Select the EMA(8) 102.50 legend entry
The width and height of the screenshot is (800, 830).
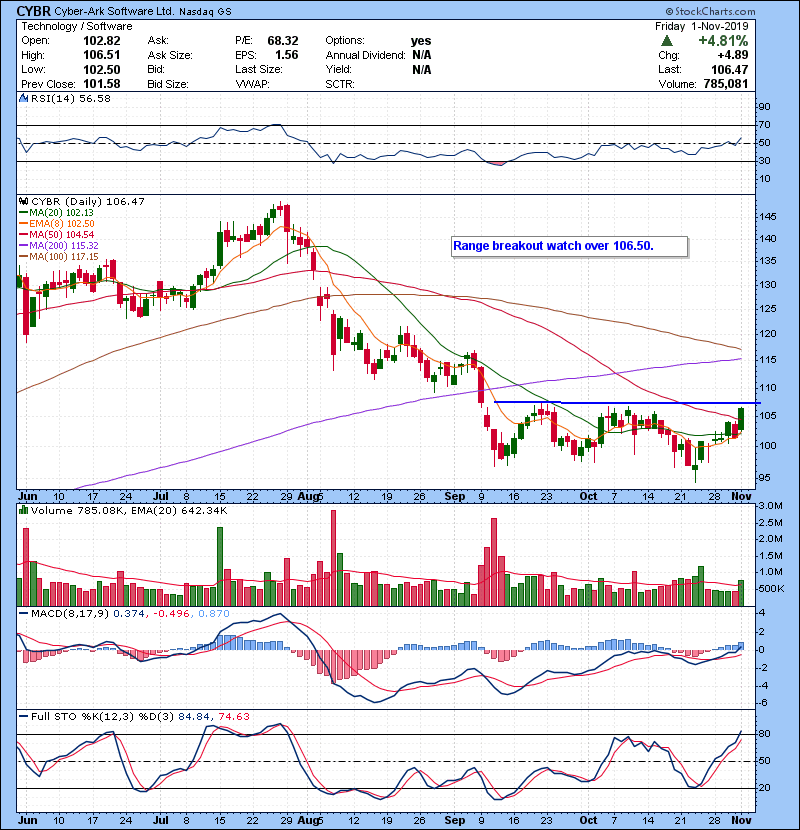[x=57, y=224]
